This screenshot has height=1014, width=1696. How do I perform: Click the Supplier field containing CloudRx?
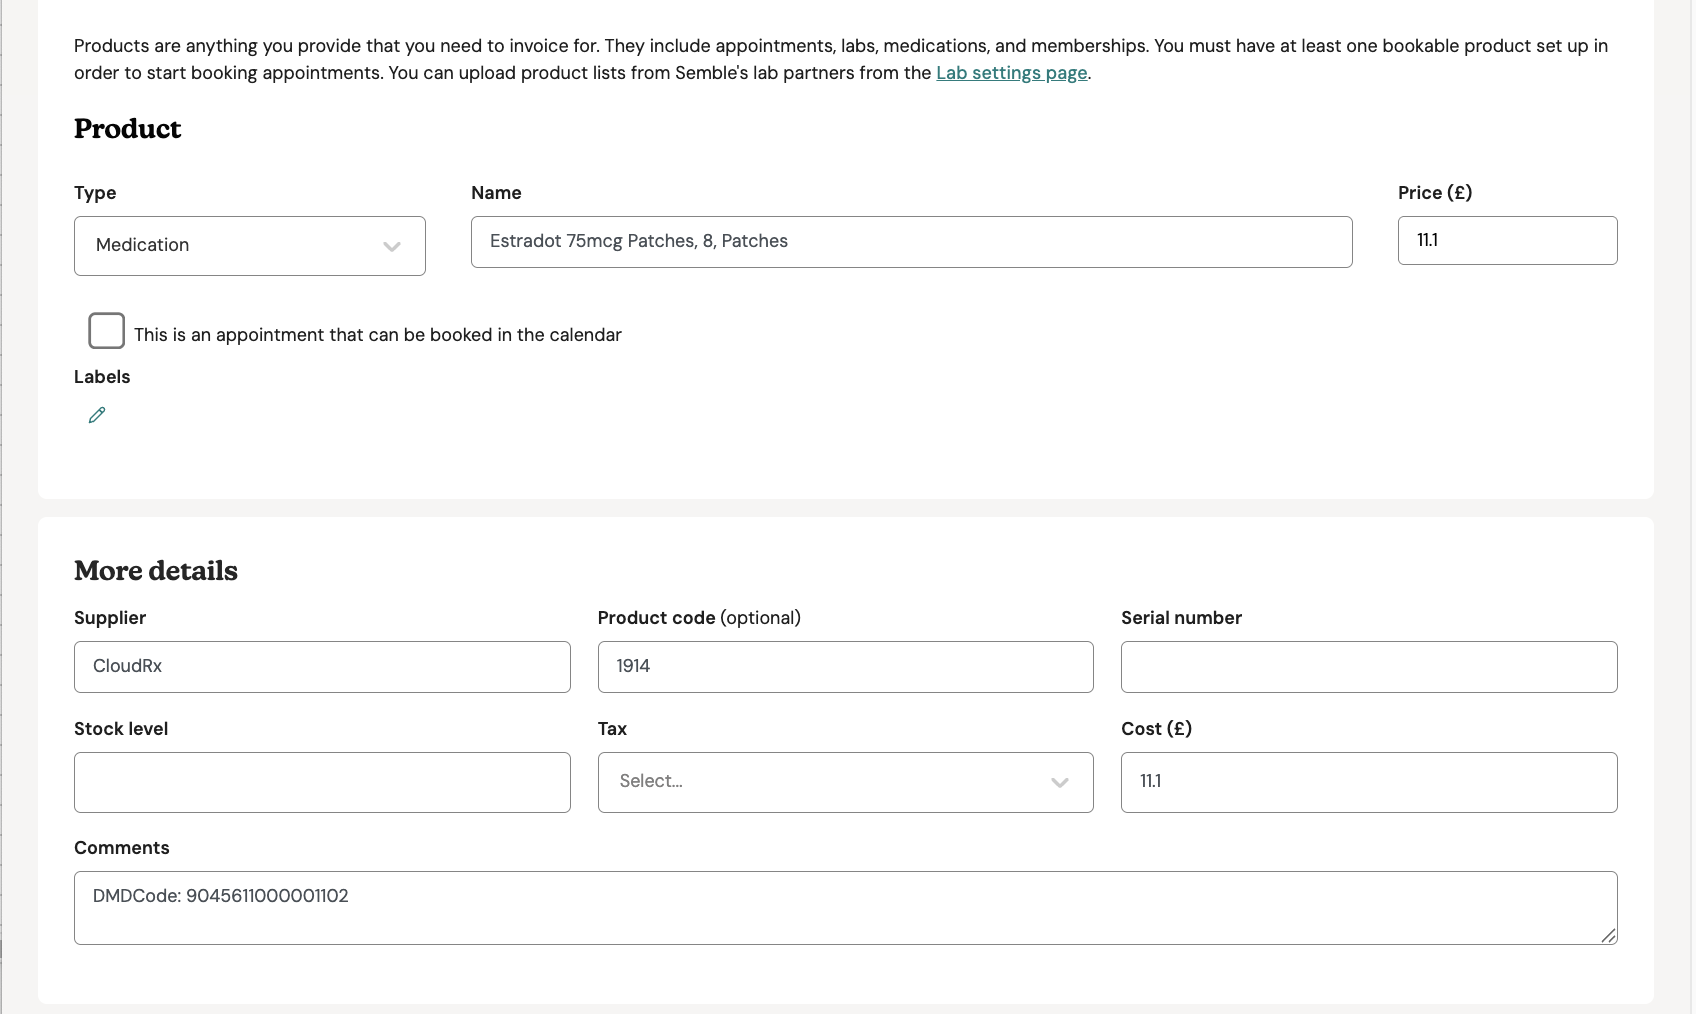tap(322, 667)
